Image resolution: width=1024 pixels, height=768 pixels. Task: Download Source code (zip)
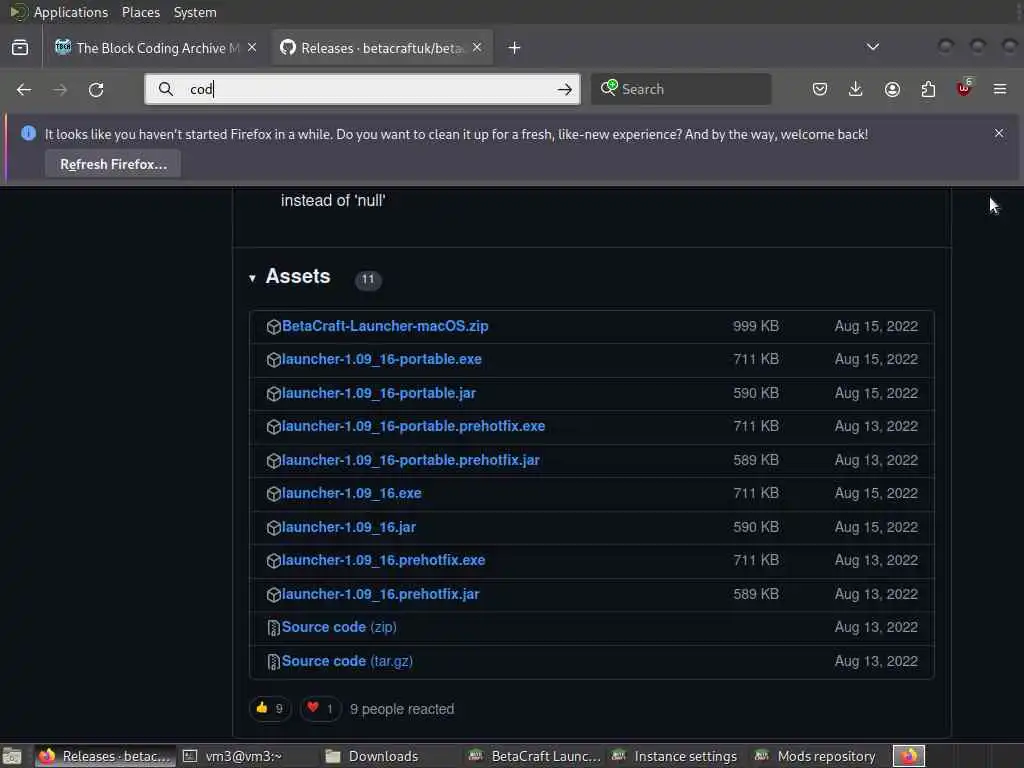(339, 628)
